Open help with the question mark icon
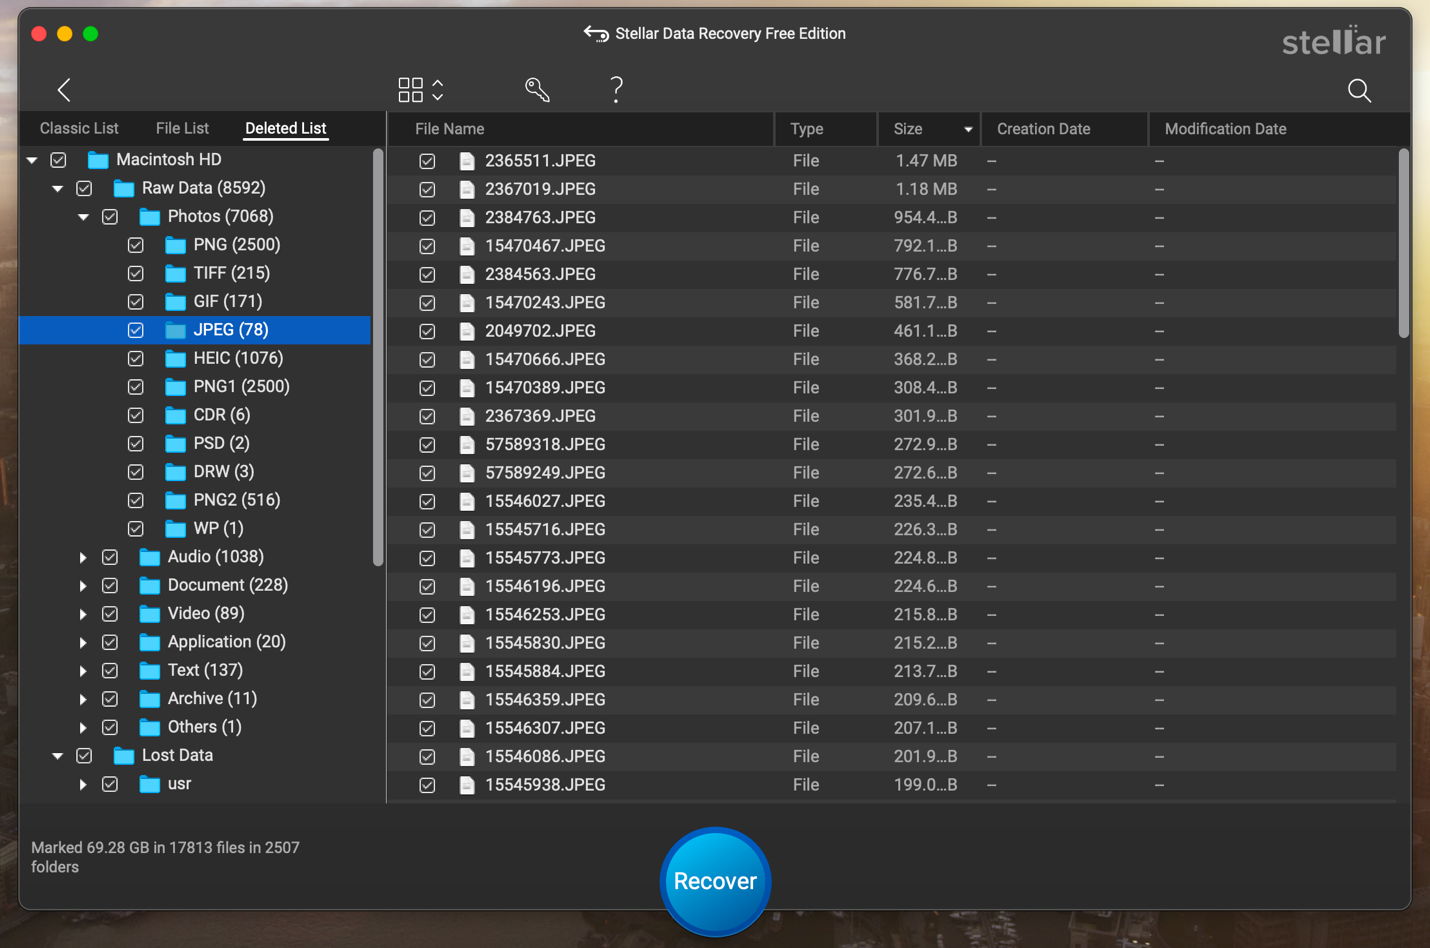The width and height of the screenshot is (1430, 948). click(x=616, y=90)
